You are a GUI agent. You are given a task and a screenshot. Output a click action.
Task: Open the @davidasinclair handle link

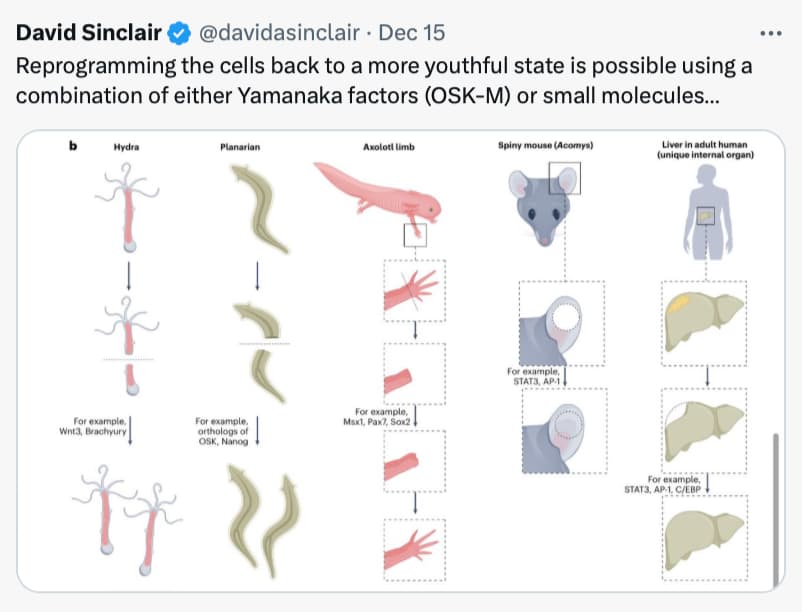279,33
